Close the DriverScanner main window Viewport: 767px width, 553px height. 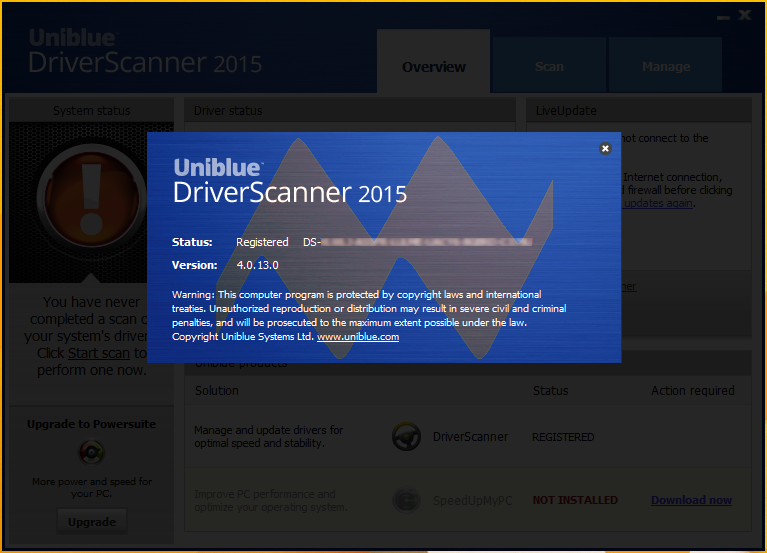tap(744, 15)
